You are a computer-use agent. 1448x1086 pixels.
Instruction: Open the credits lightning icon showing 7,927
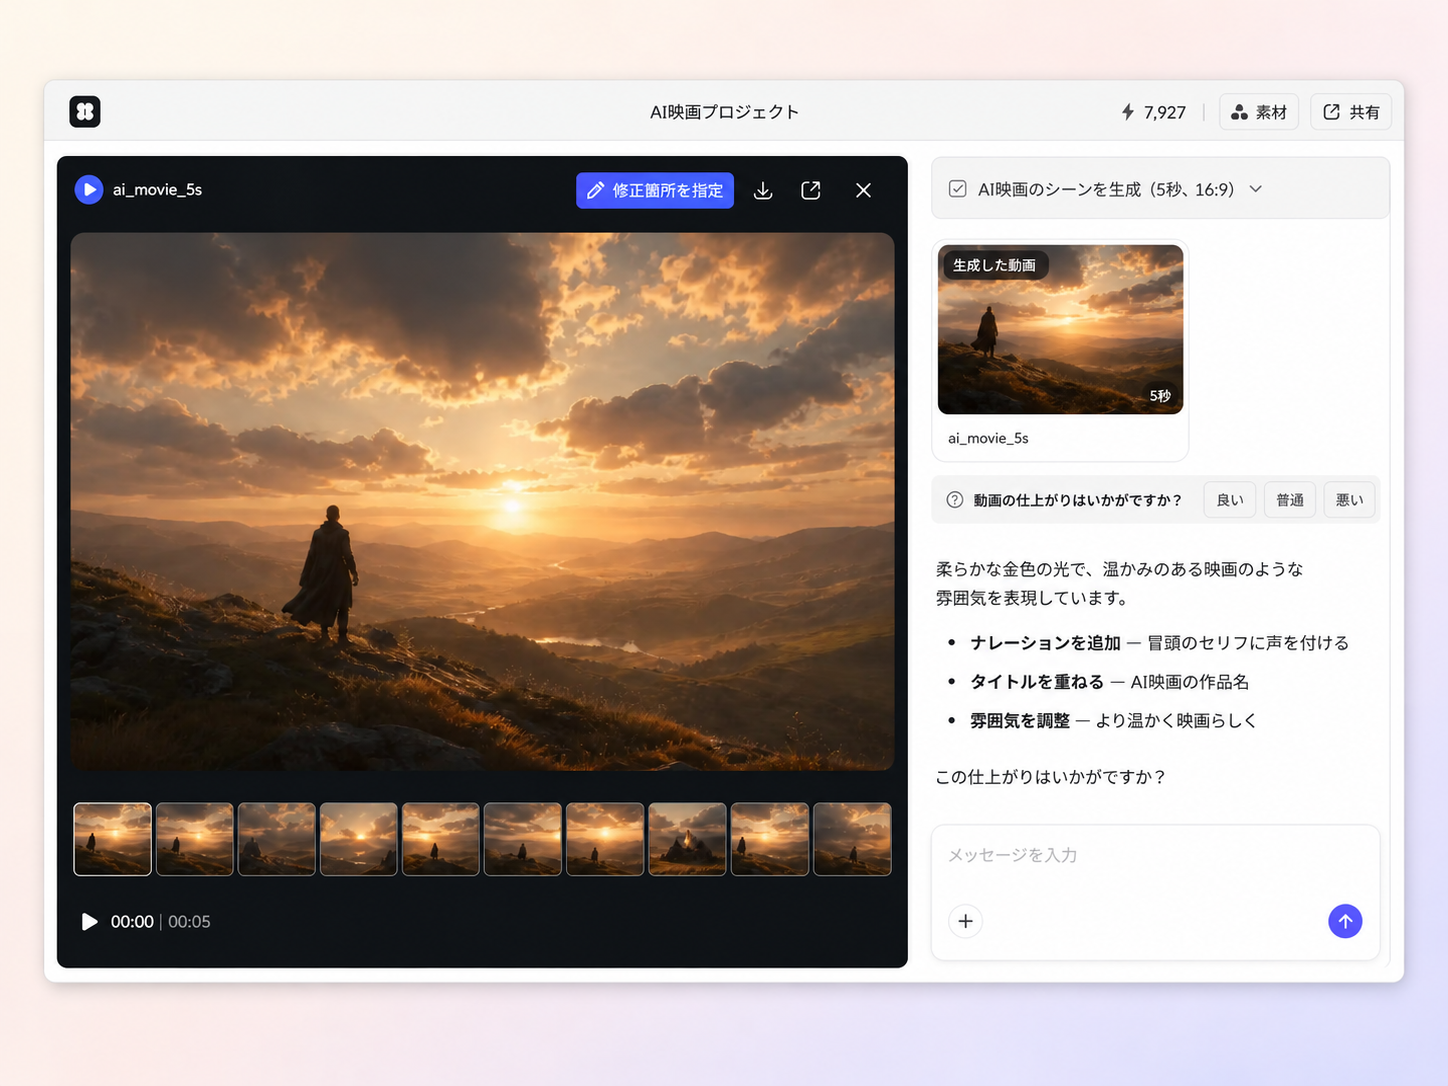[x=1128, y=112]
